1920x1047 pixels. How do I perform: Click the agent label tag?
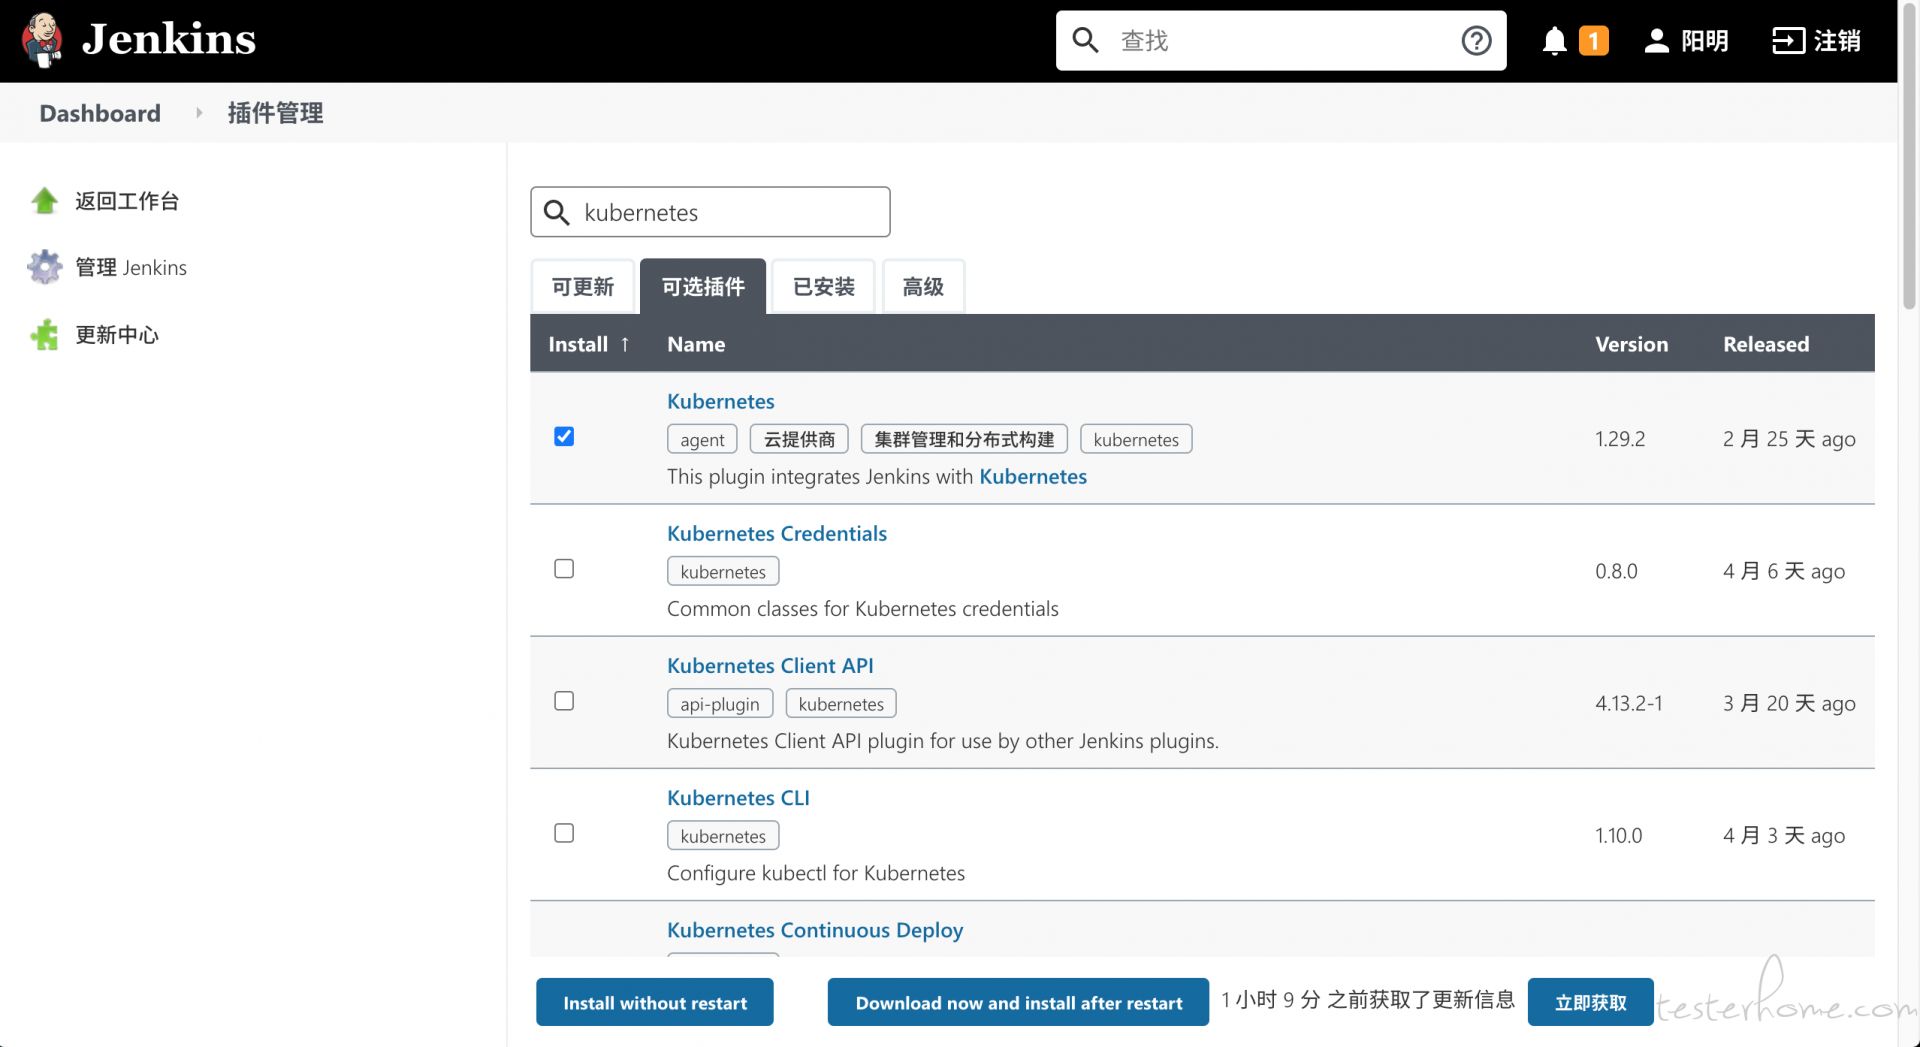point(702,439)
